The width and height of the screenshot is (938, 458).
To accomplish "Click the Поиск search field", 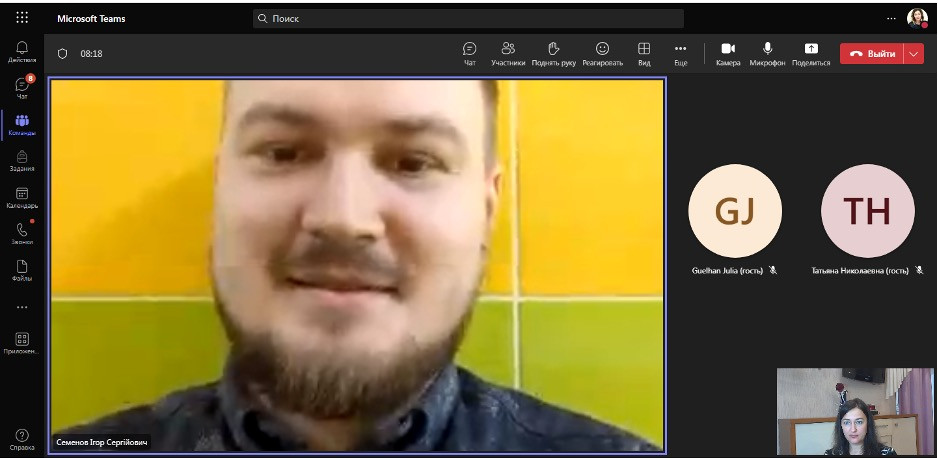I will pos(467,18).
